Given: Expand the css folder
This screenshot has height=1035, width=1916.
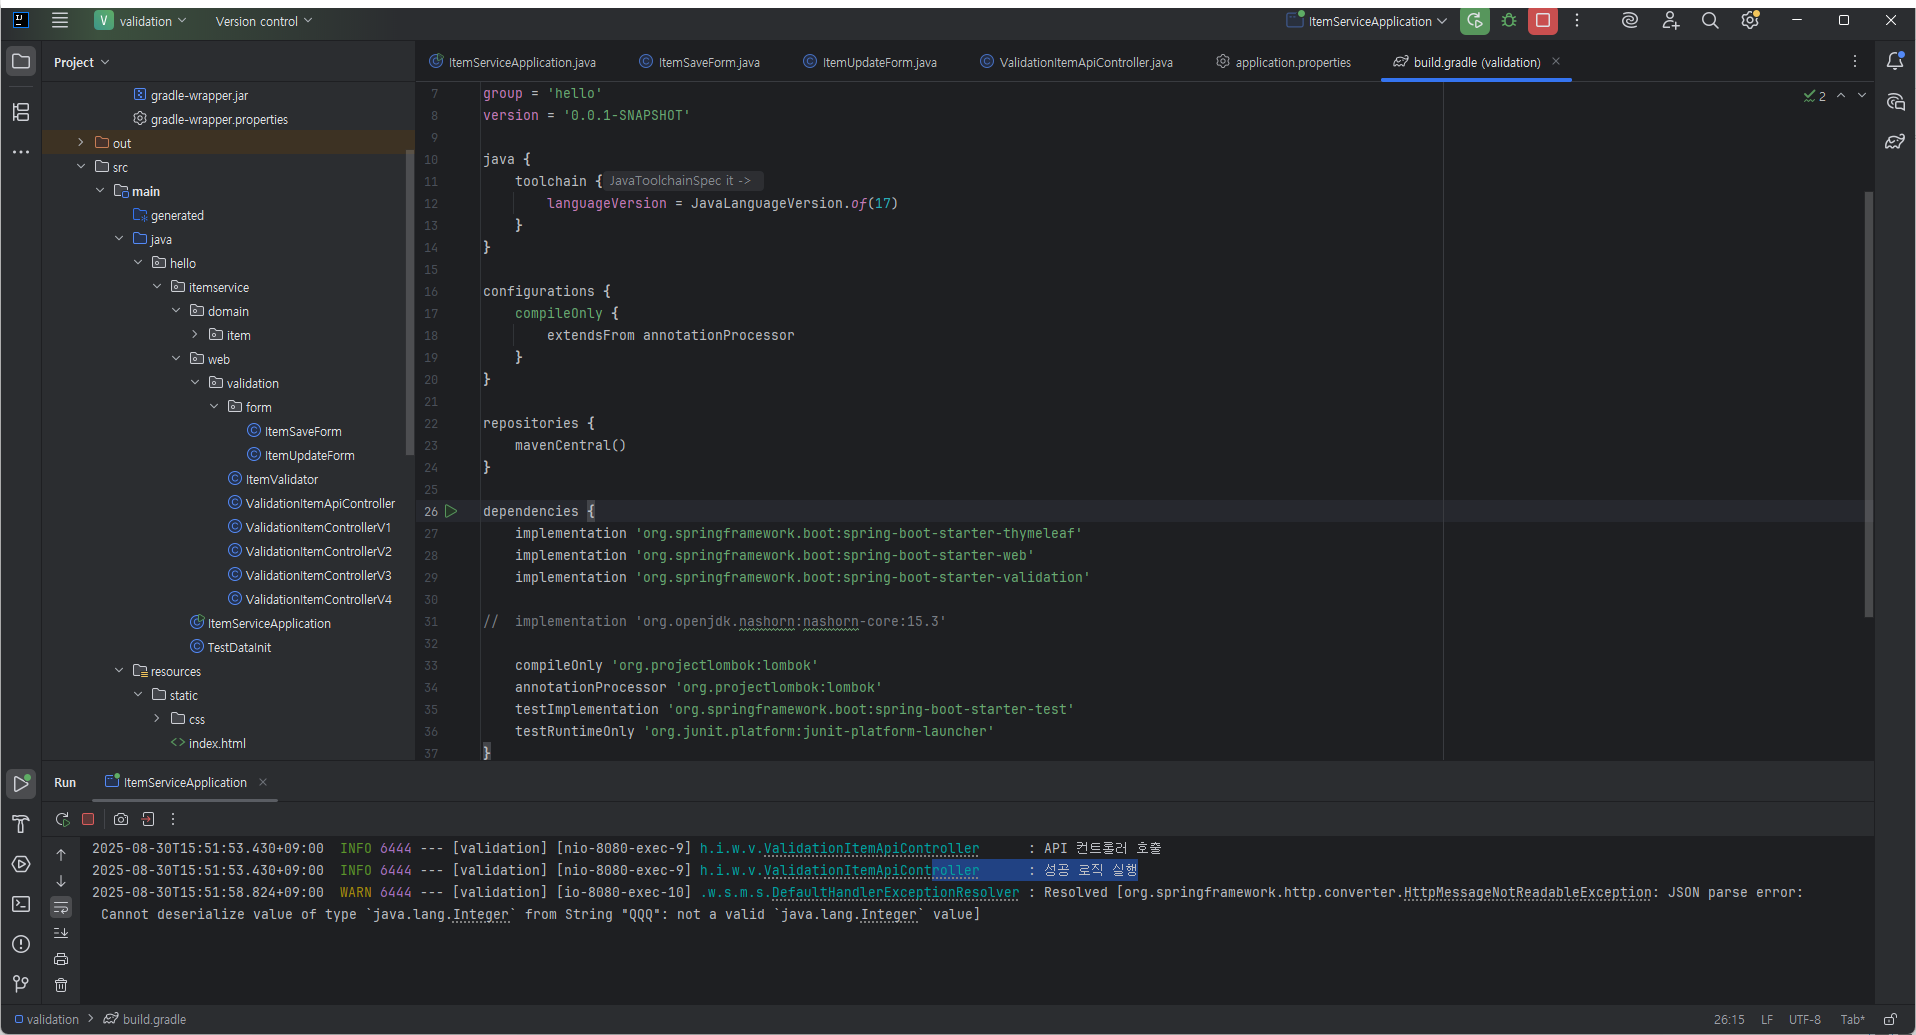Looking at the screenshot, I should (x=157, y=719).
